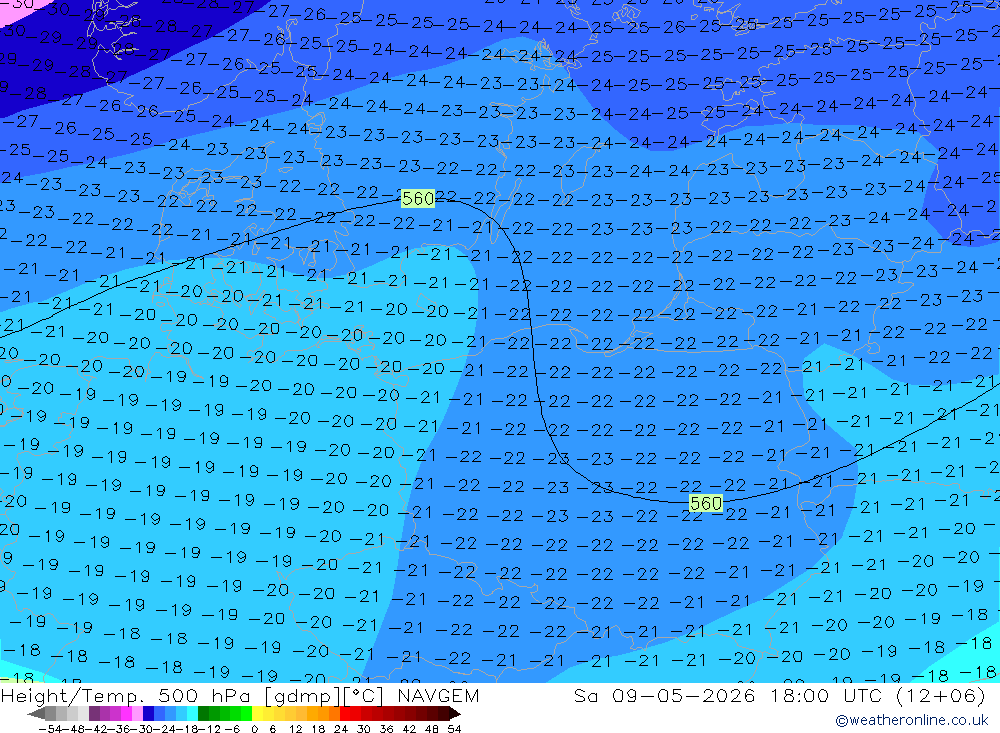Click the left gray arrow end of the scale
This screenshot has height=733, width=1000.
tap(36, 714)
